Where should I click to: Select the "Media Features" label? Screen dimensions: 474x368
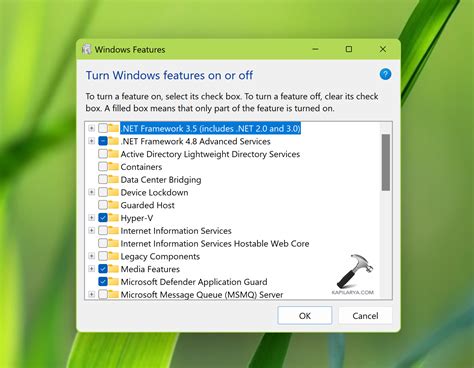(x=150, y=269)
